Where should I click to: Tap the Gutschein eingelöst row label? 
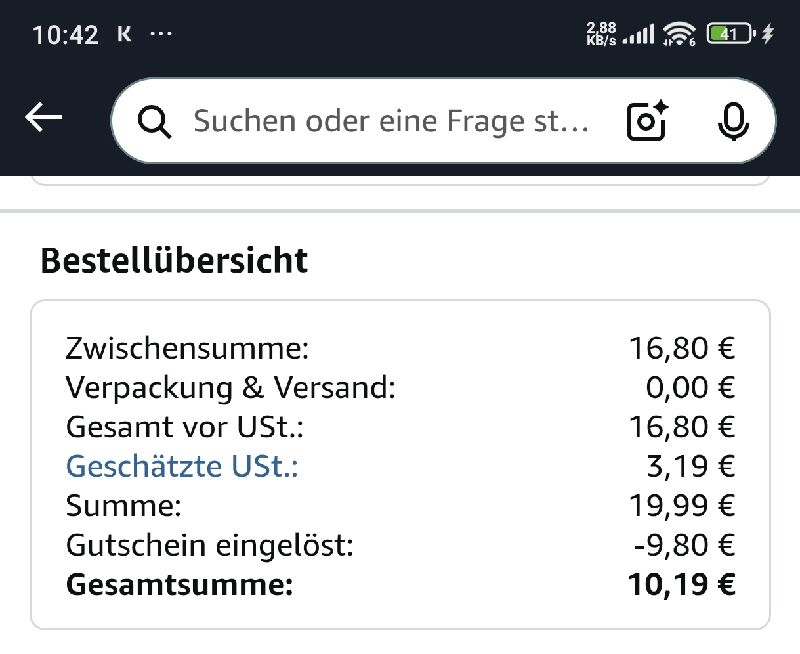point(210,545)
